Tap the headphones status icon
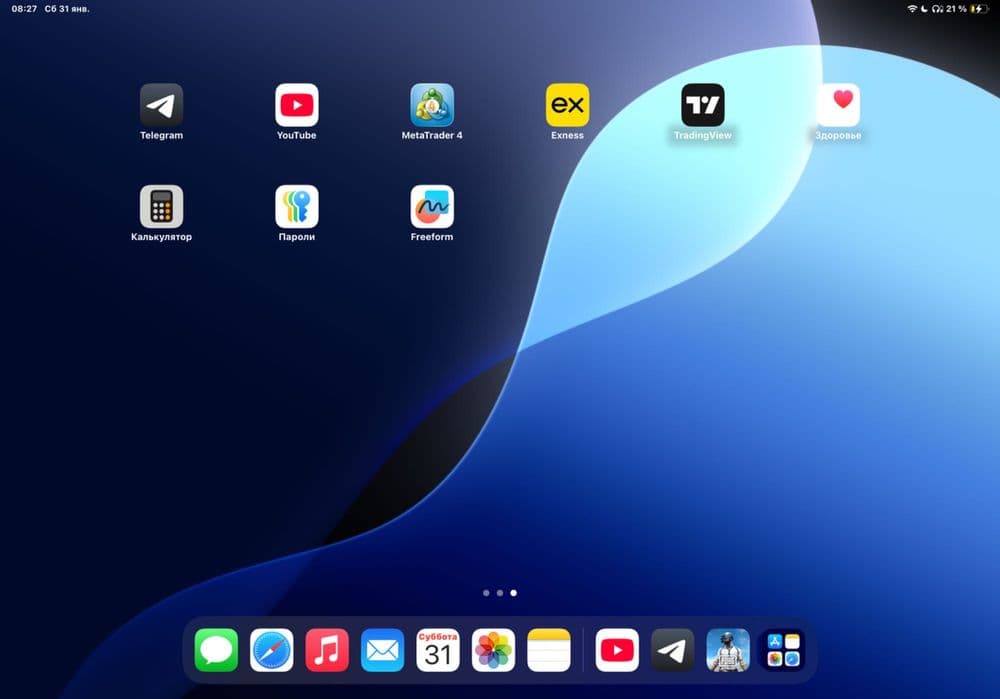Screen dimensions: 1000x699 click(938, 9)
